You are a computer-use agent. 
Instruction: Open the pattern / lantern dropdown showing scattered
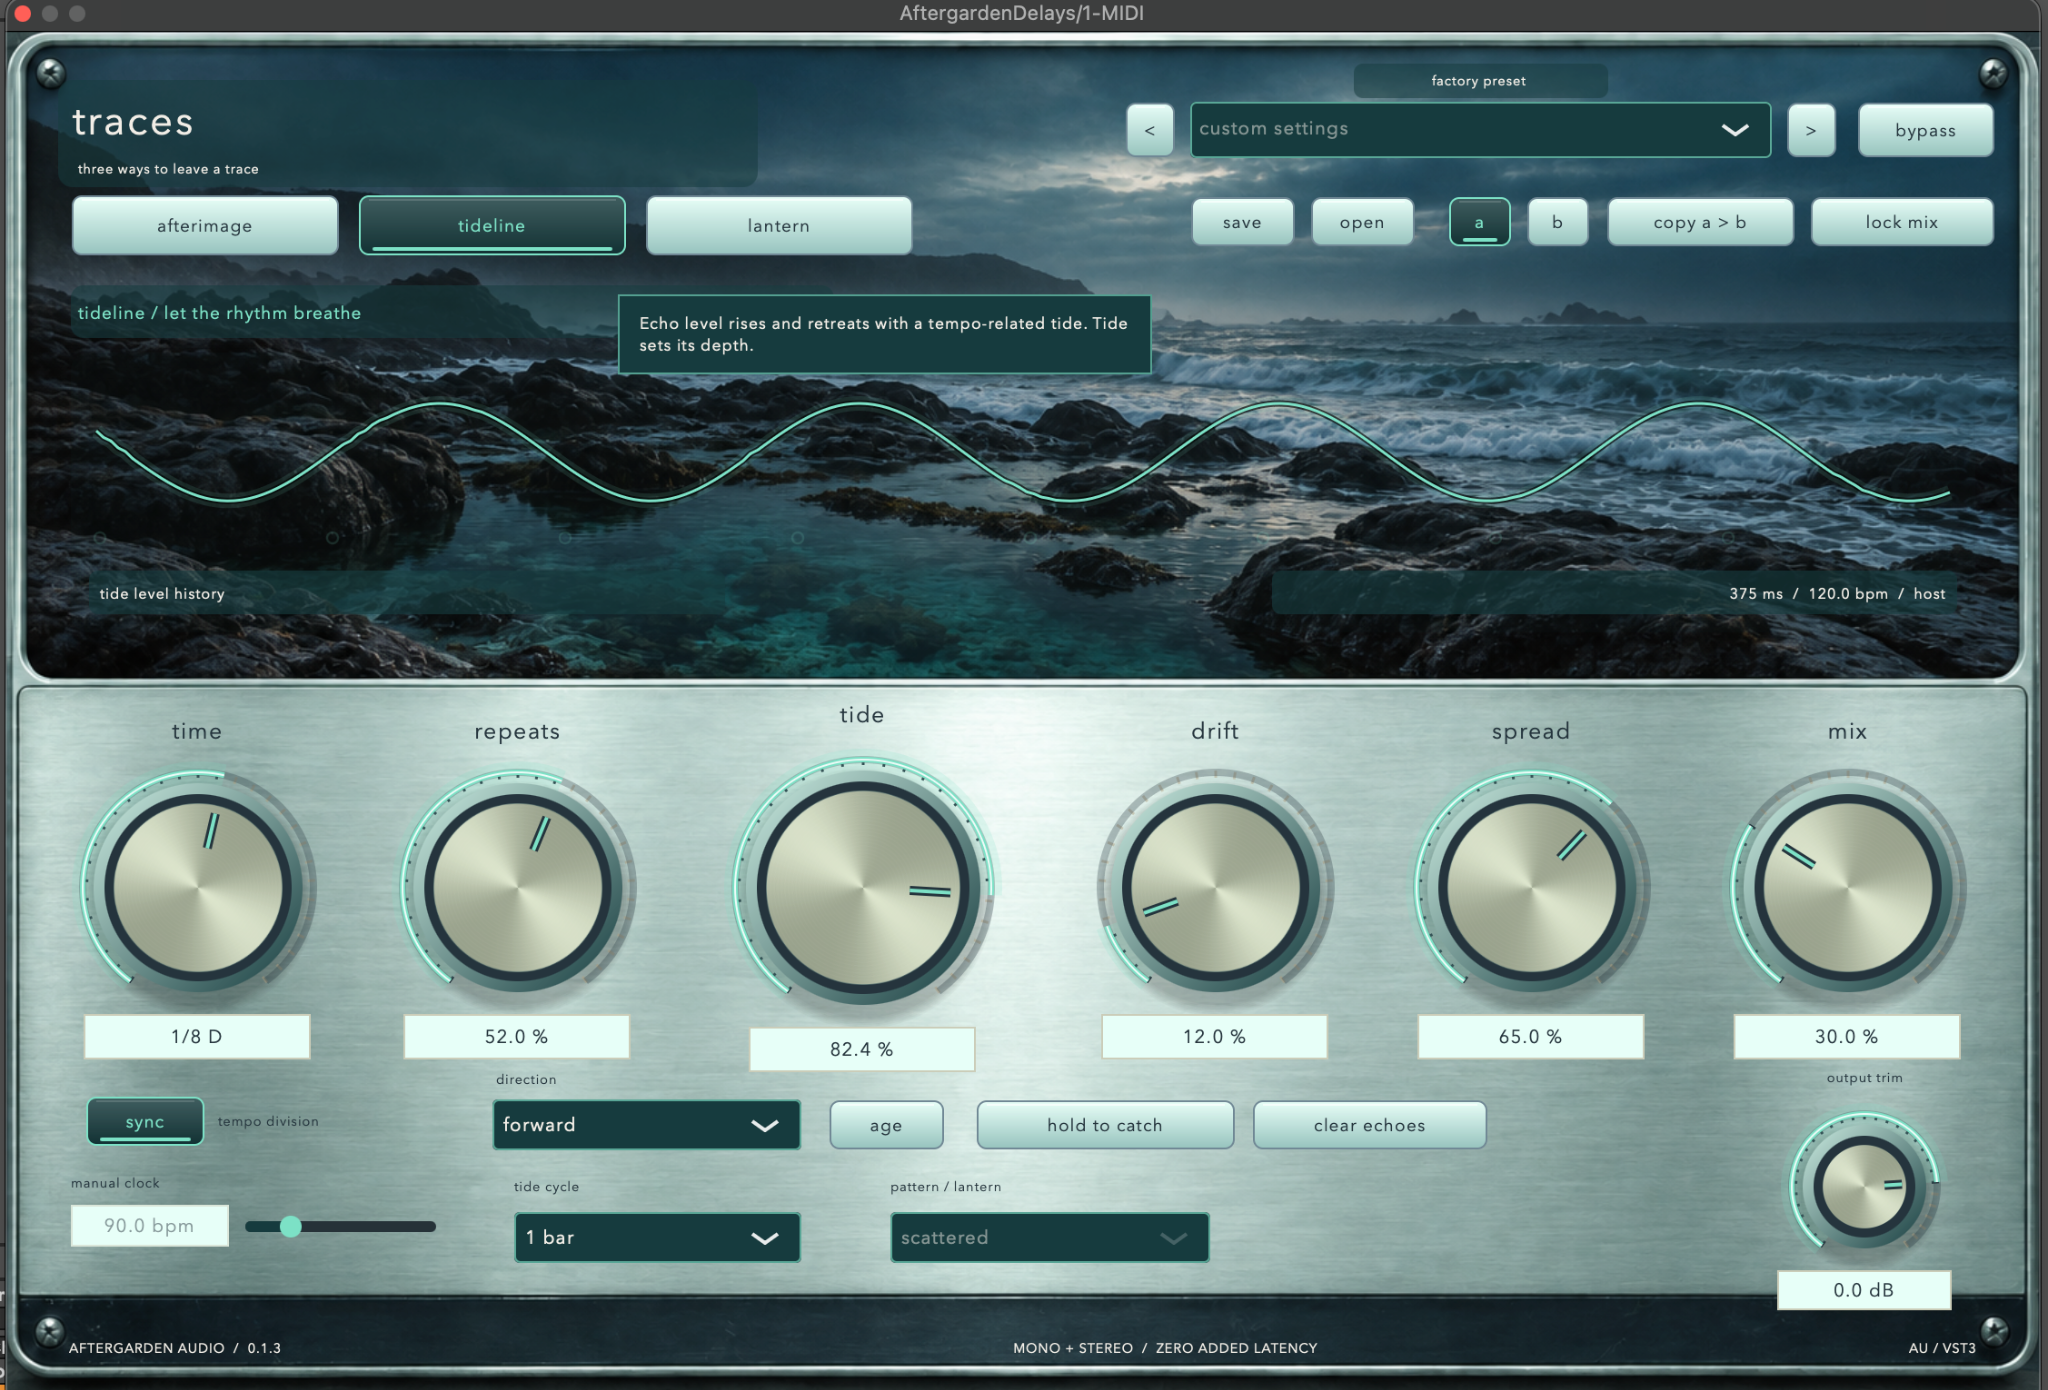click(1049, 1237)
